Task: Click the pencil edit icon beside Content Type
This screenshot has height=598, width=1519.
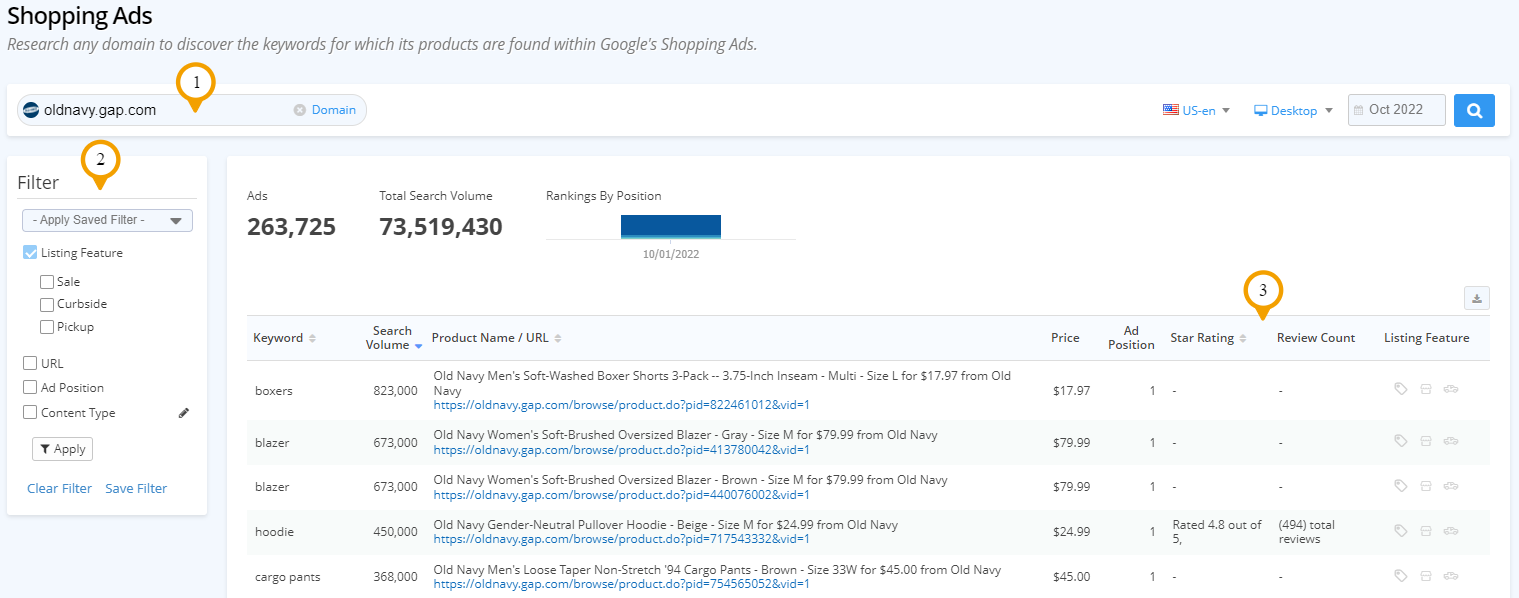Action: [184, 412]
